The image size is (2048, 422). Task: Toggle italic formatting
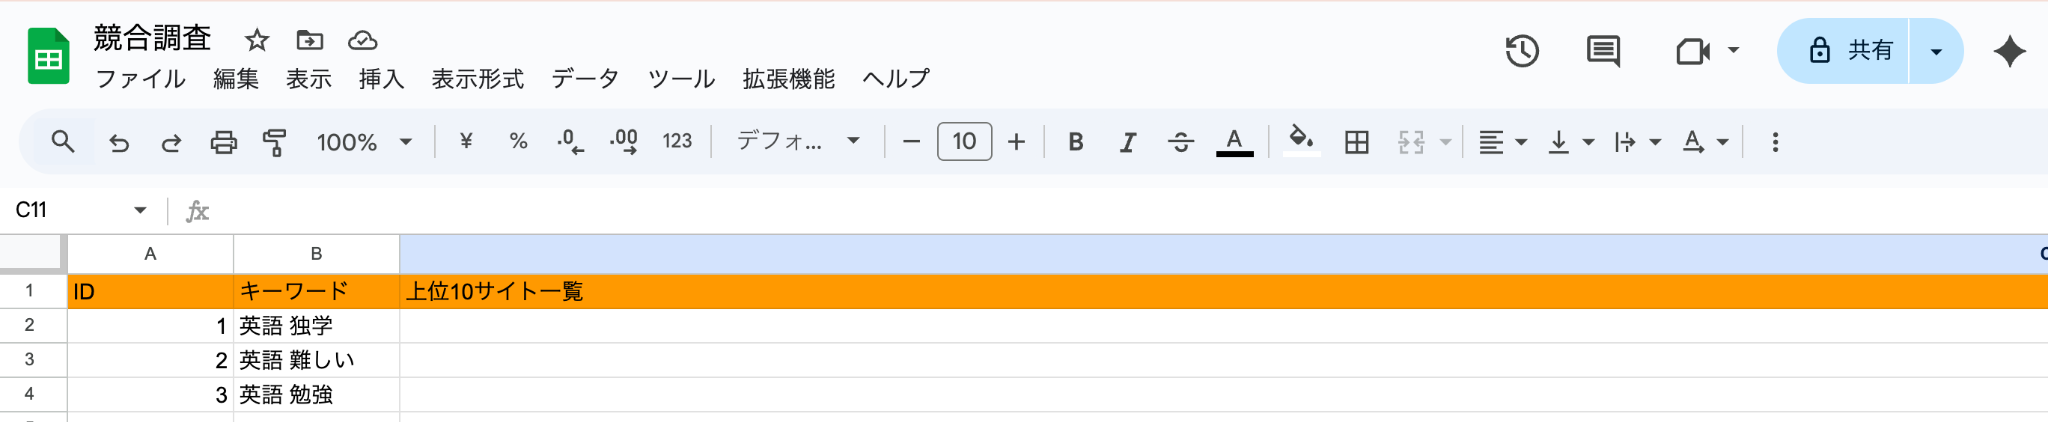coord(1128,142)
